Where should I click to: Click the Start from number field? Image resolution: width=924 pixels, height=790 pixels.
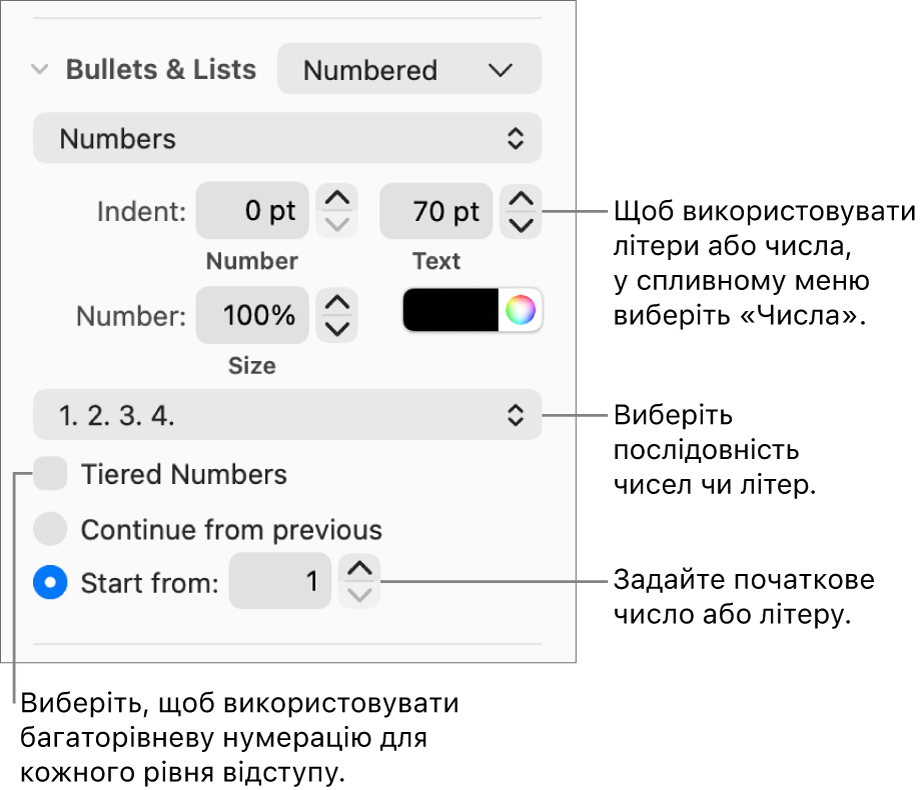280,581
